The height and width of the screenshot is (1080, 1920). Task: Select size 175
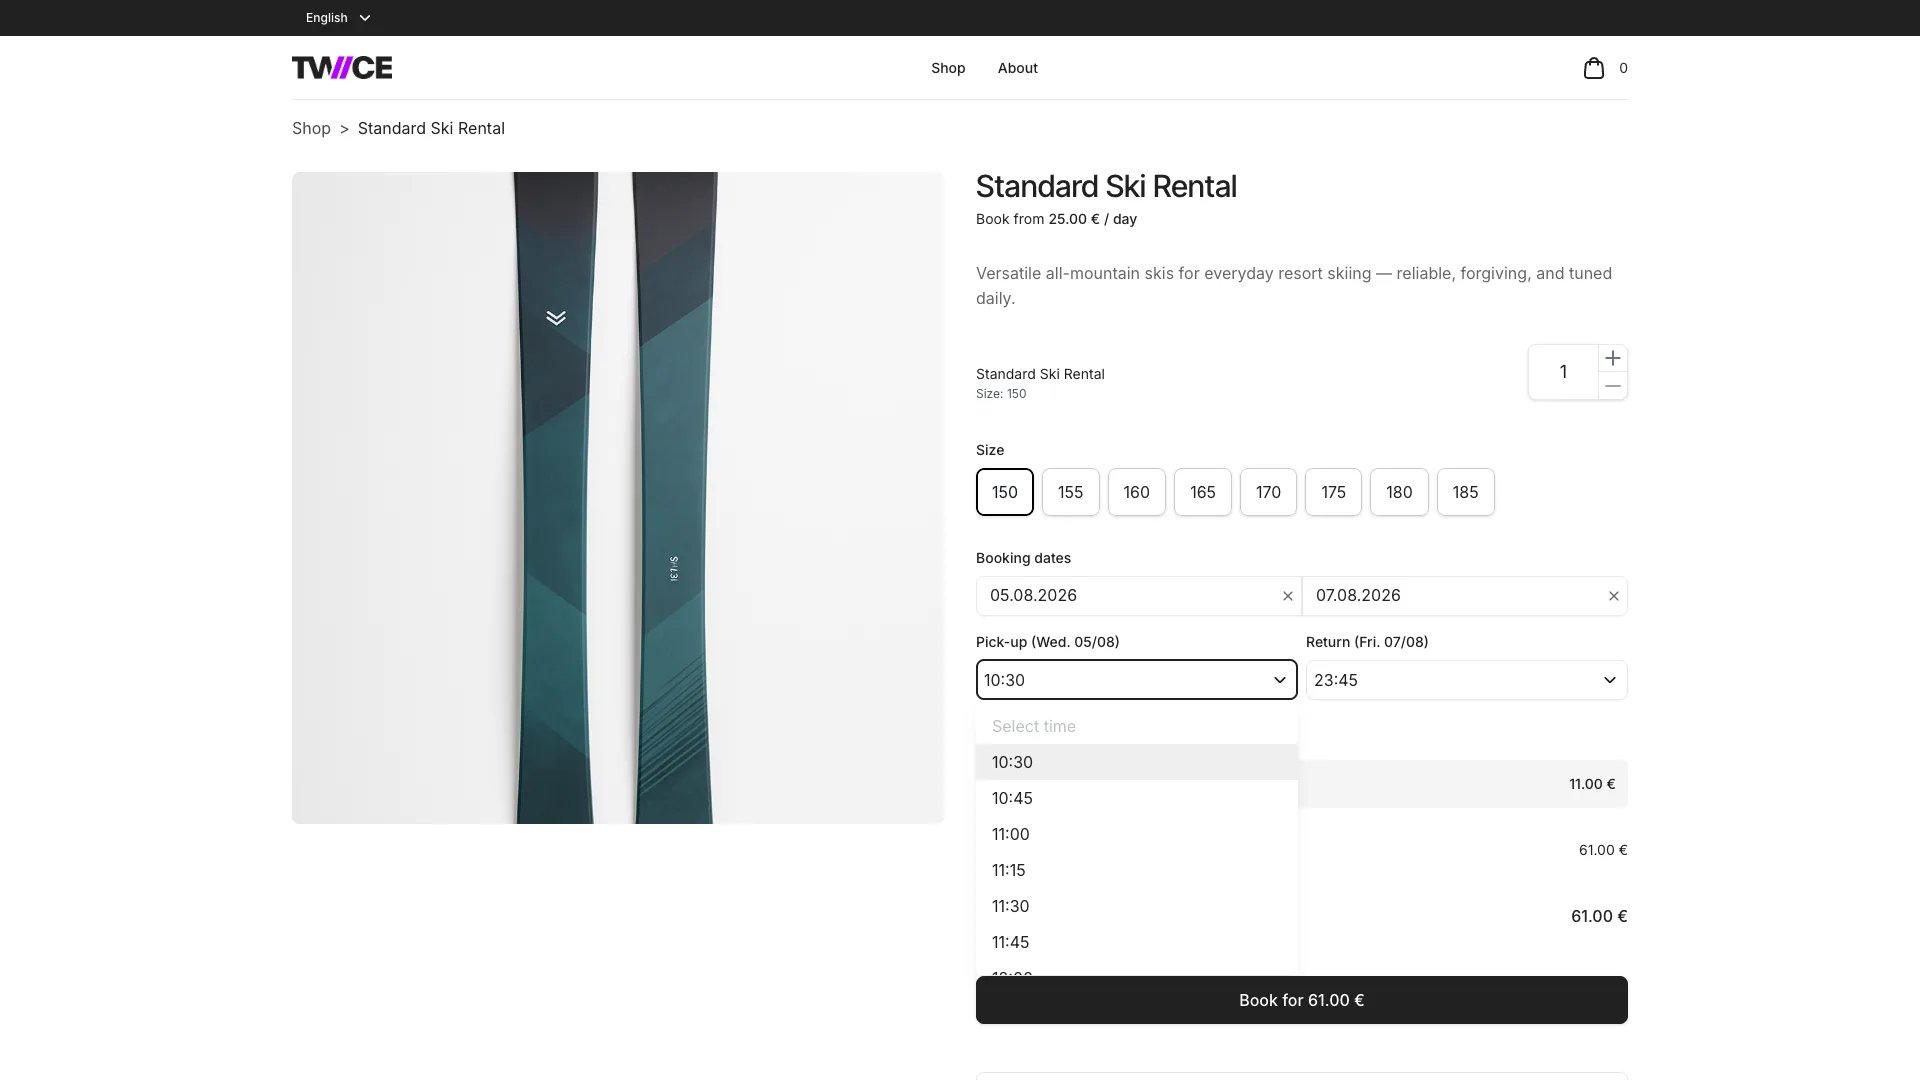click(x=1333, y=492)
